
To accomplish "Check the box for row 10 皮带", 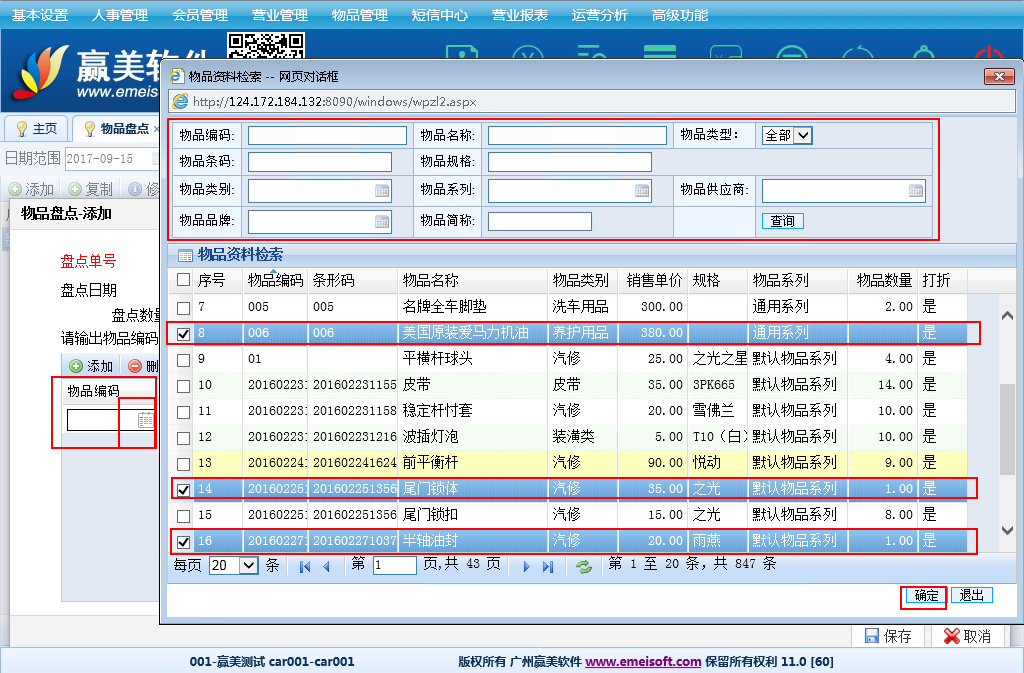I will click(x=183, y=386).
